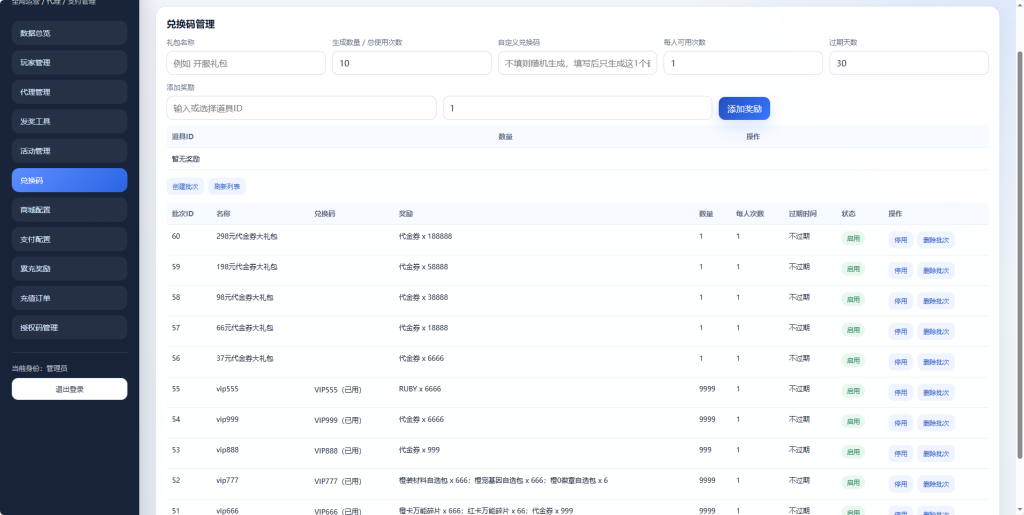Click reward text 代金券 x 188888

pos(425,236)
